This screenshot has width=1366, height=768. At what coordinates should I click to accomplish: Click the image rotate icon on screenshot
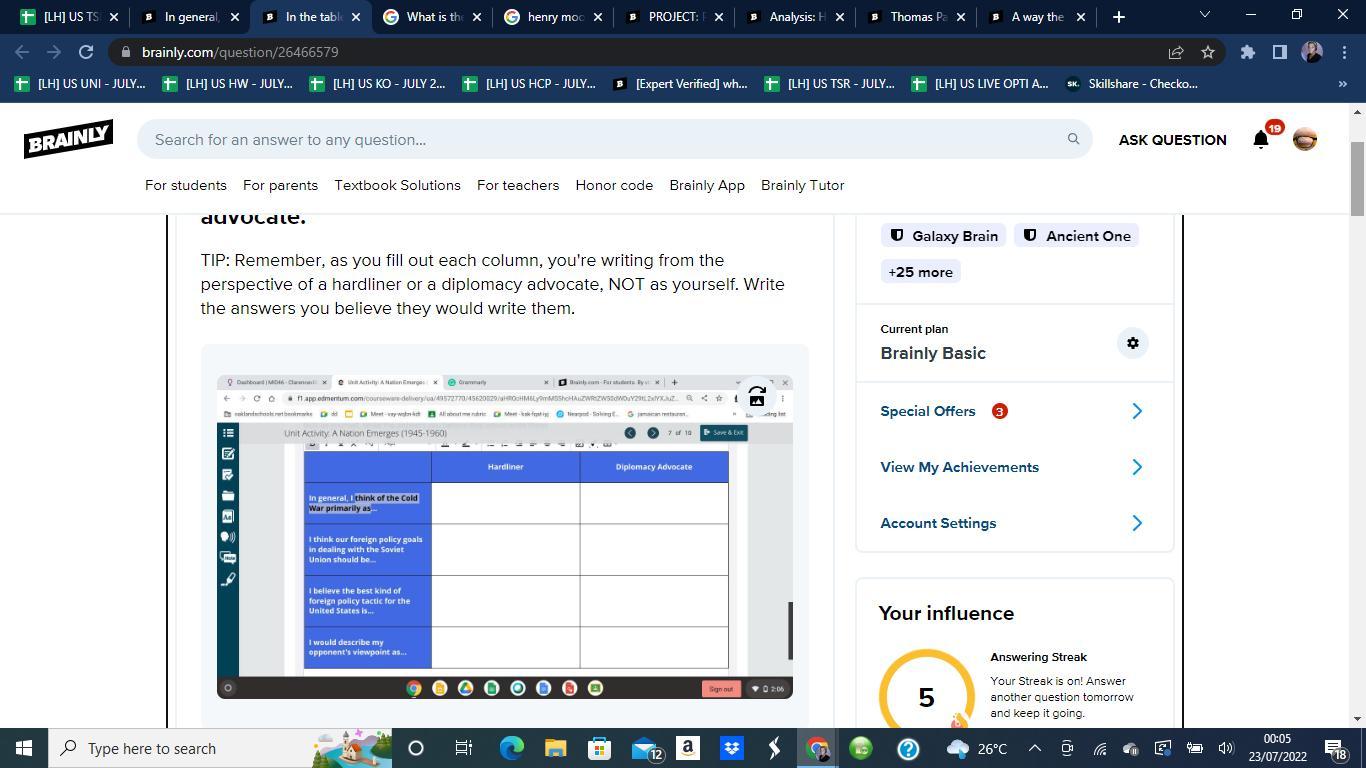point(757,397)
